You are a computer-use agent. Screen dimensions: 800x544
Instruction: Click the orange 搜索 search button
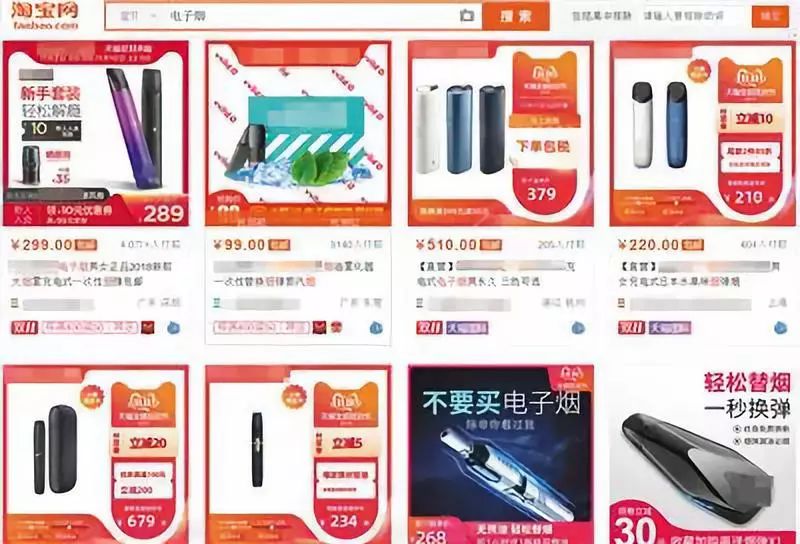(x=516, y=16)
